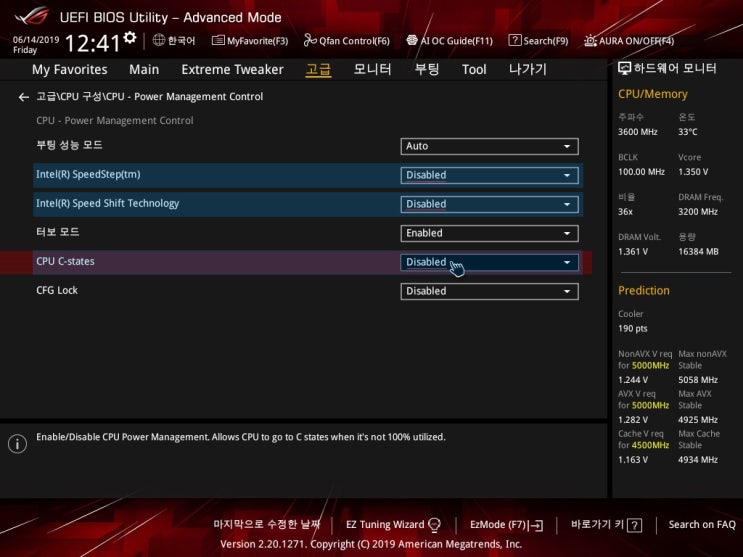
Task: Go to the 나가기 tab
Action: click(x=528, y=69)
